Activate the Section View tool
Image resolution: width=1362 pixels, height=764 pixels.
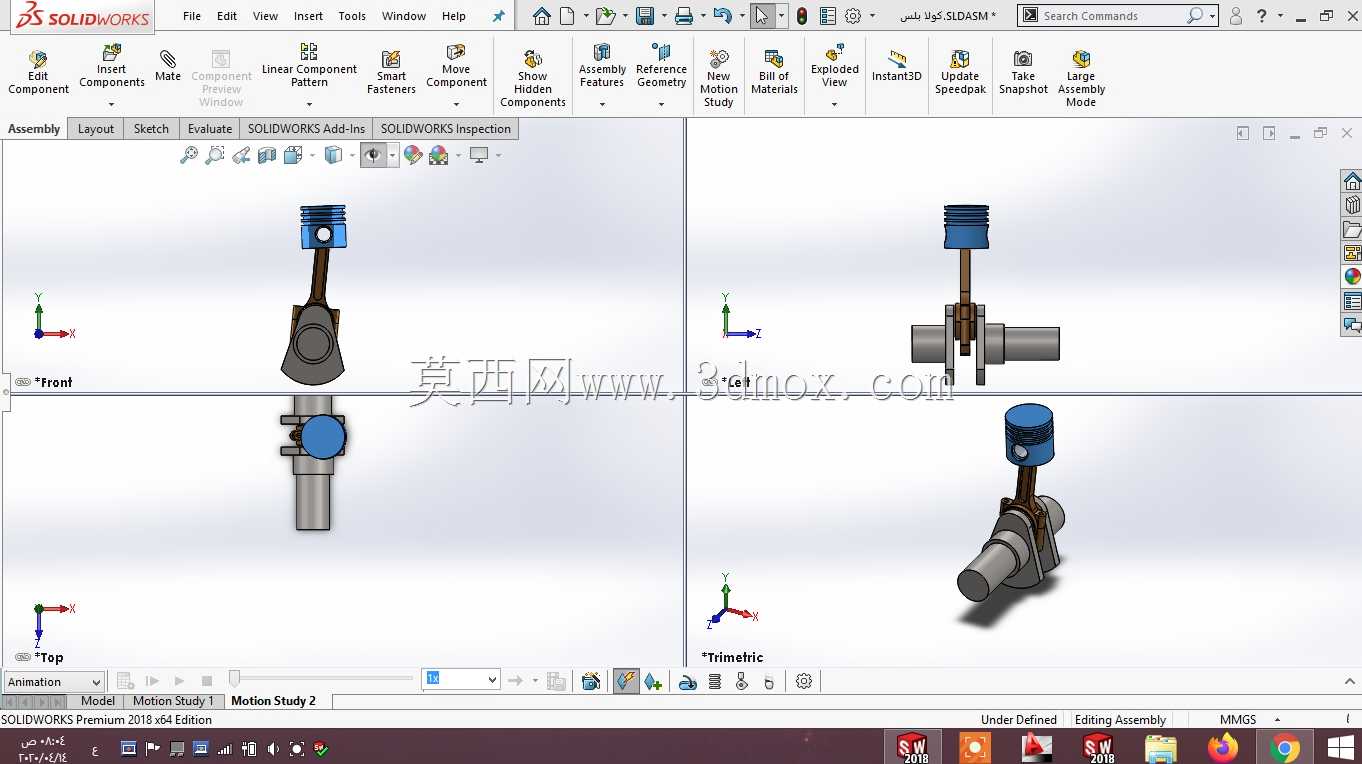266,155
